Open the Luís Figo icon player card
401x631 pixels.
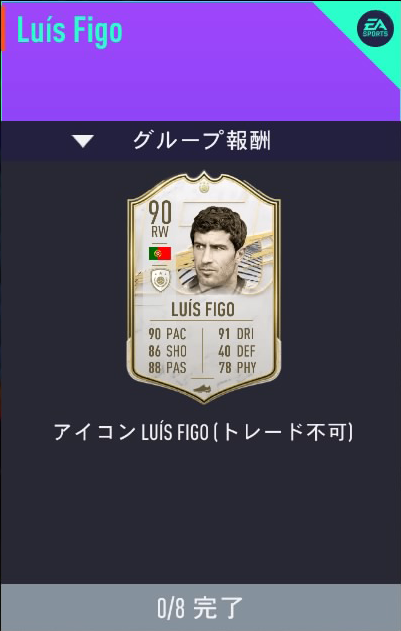click(204, 287)
